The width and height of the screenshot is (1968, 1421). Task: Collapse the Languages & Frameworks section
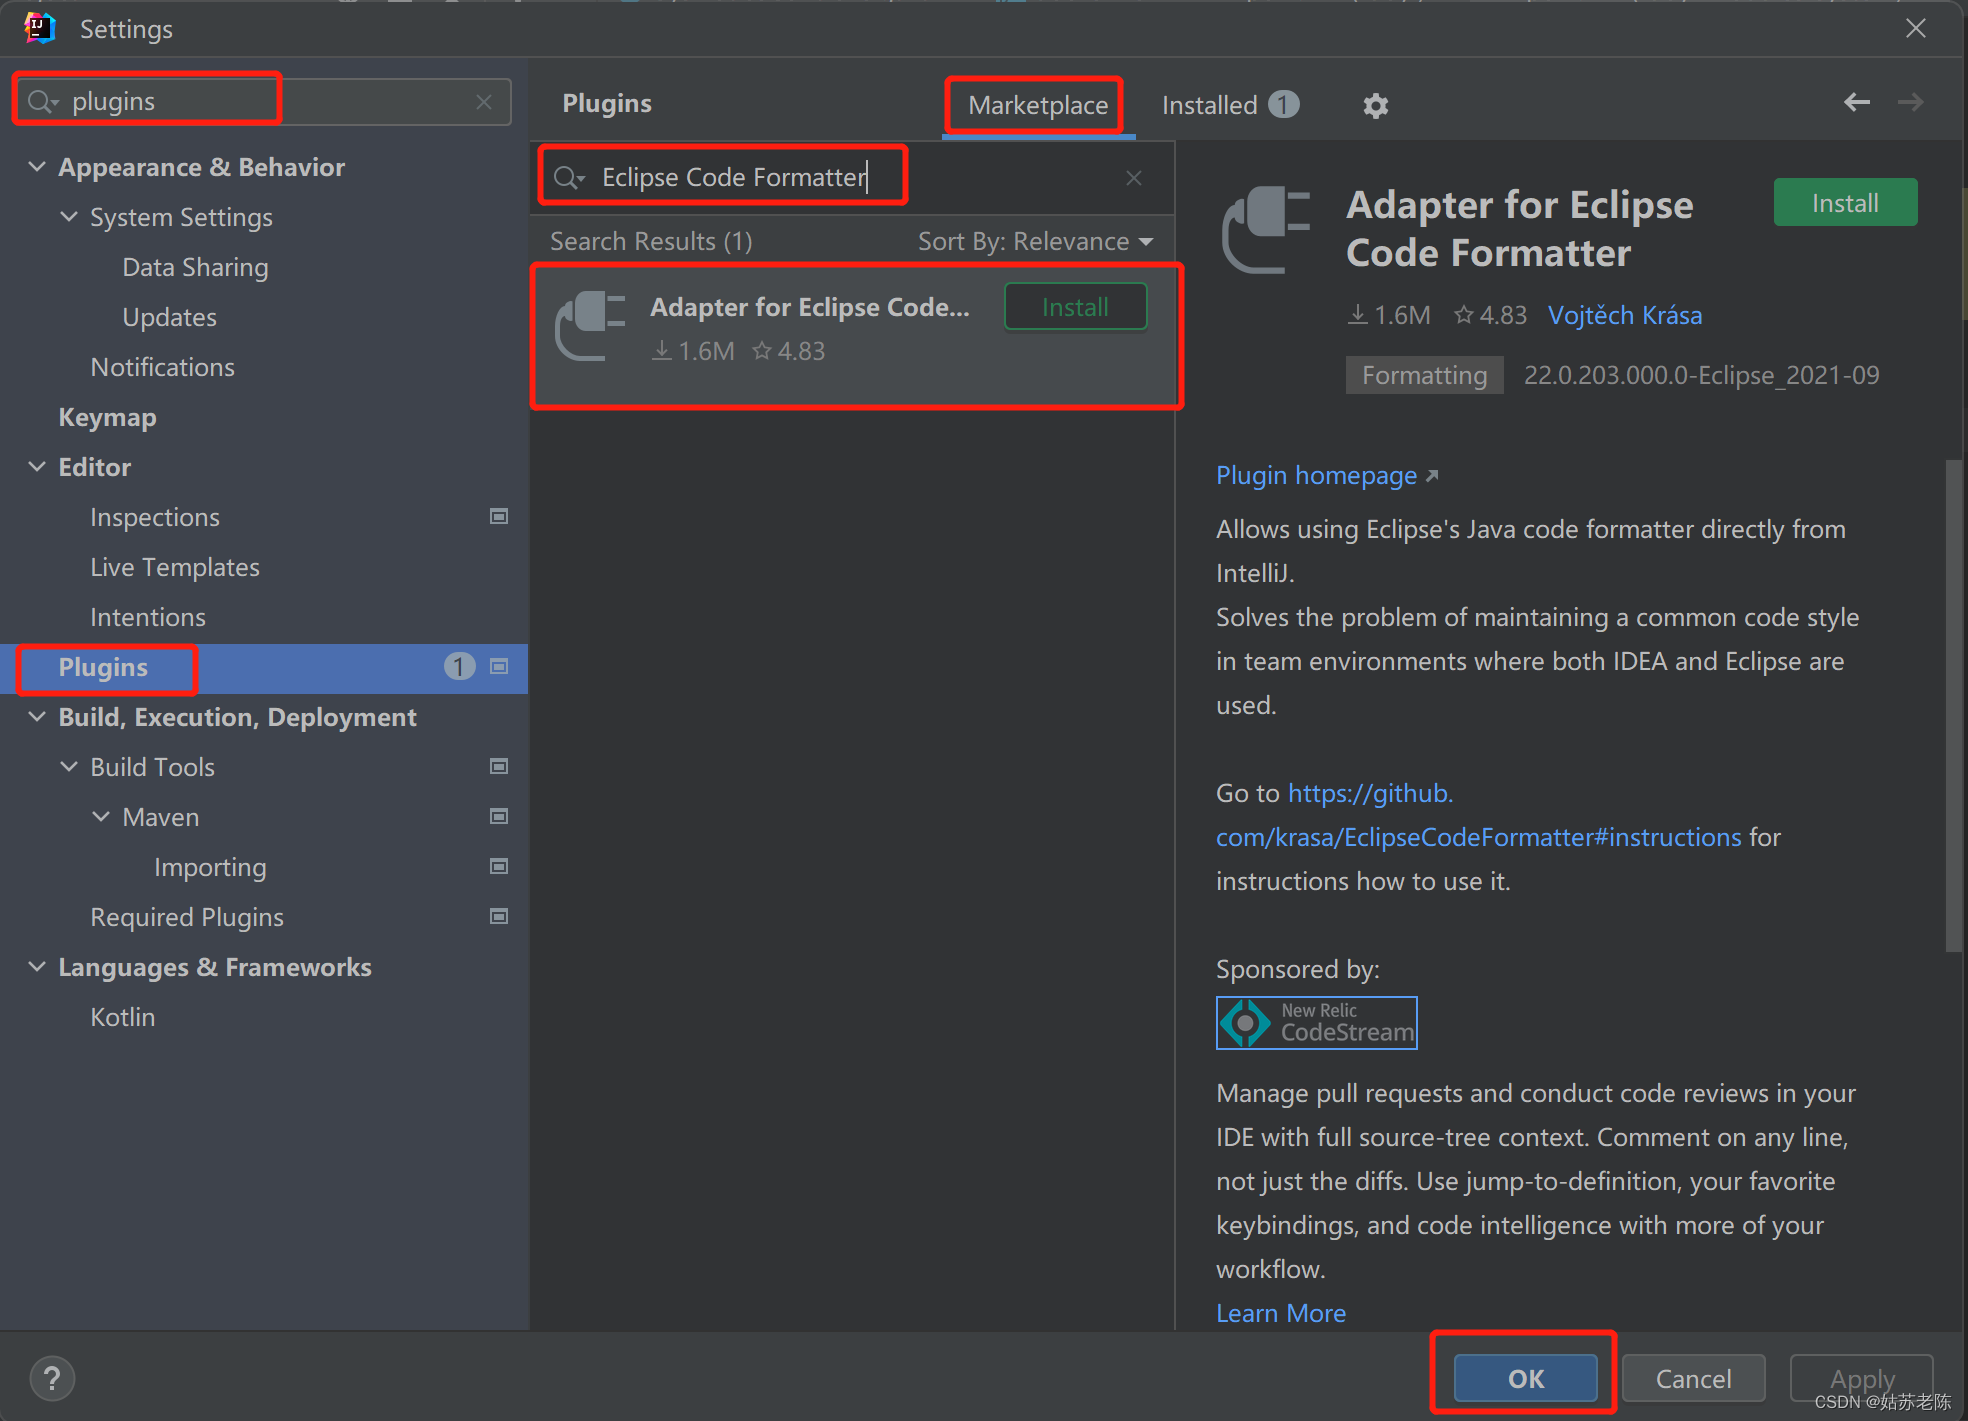37,966
